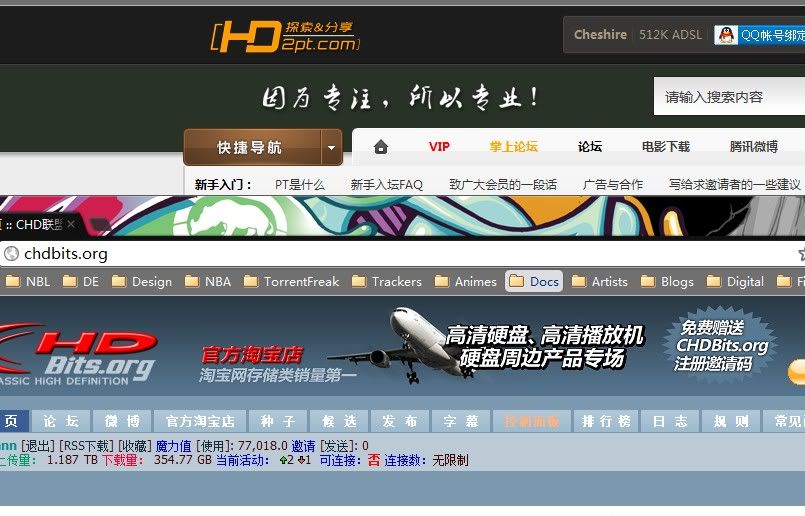The image size is (805, 516).
Task: Open the NBL bookmark folder
Action: [x=28, y=281]
